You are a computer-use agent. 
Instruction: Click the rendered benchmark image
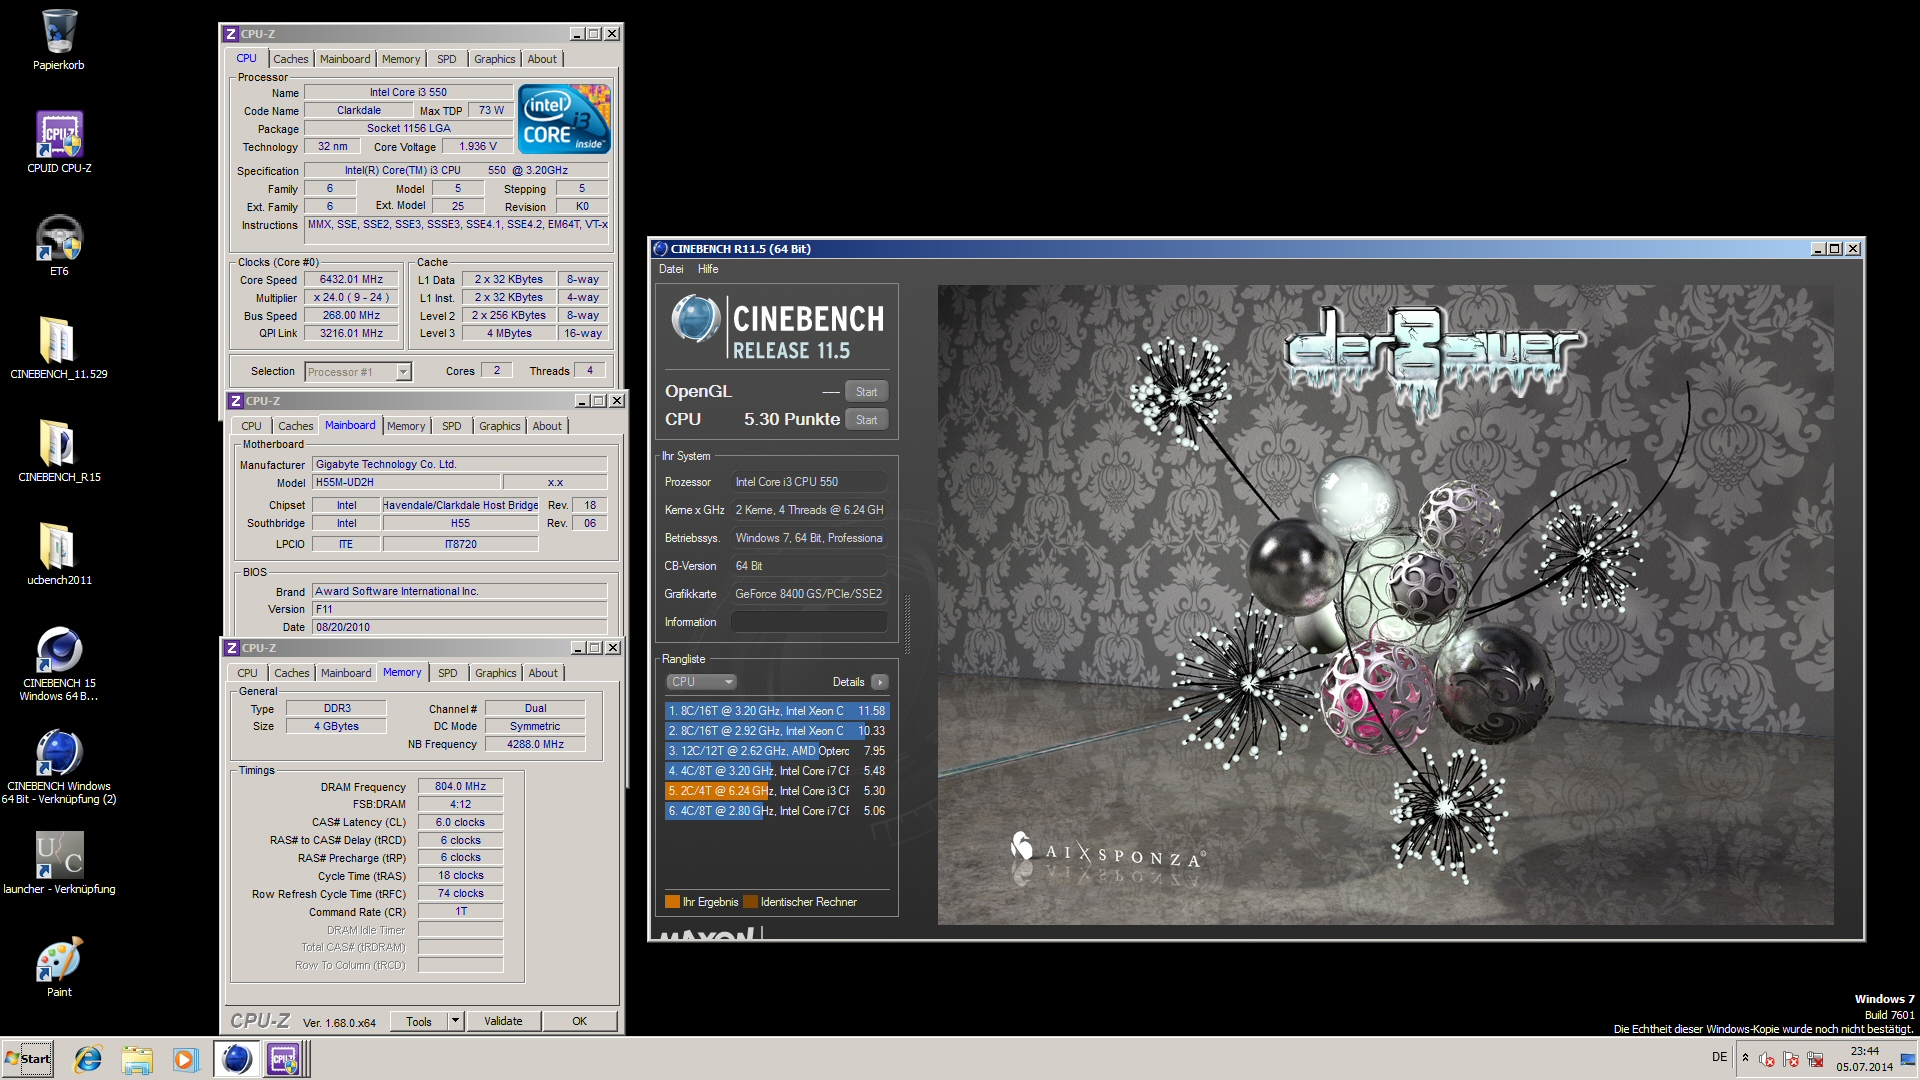click(1385, 605)
